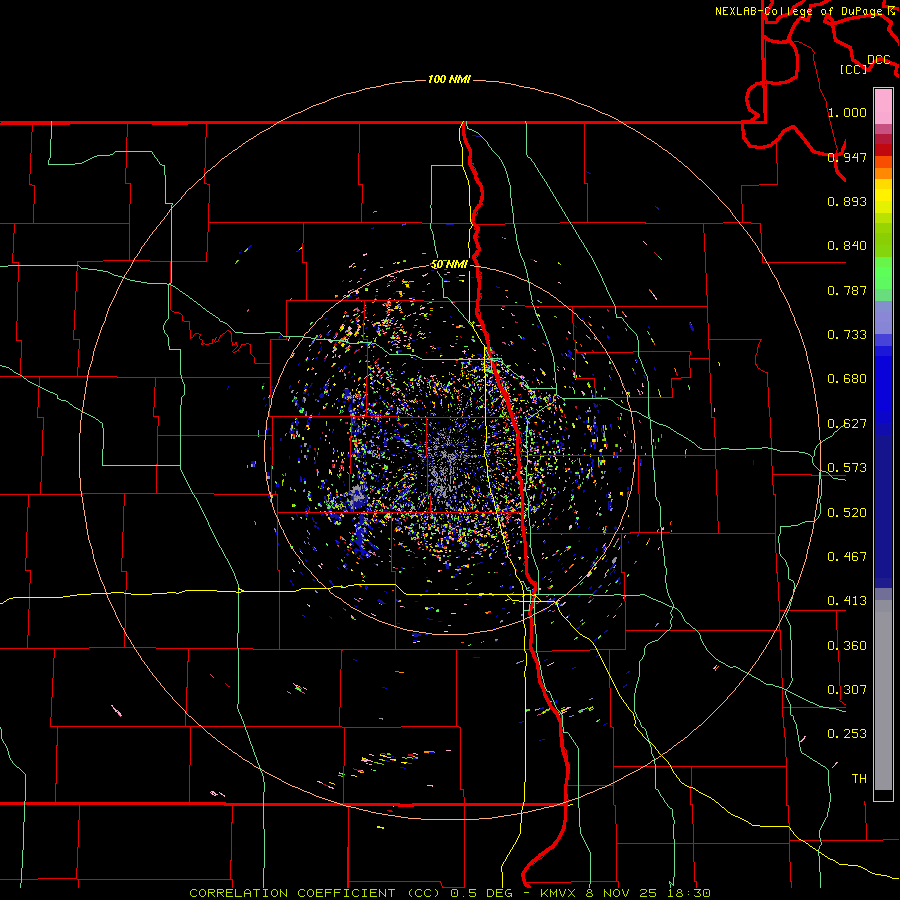Pick the gray segment of the color bar
This screenshot has height=900, width=900.
click(x=883, y=695)
